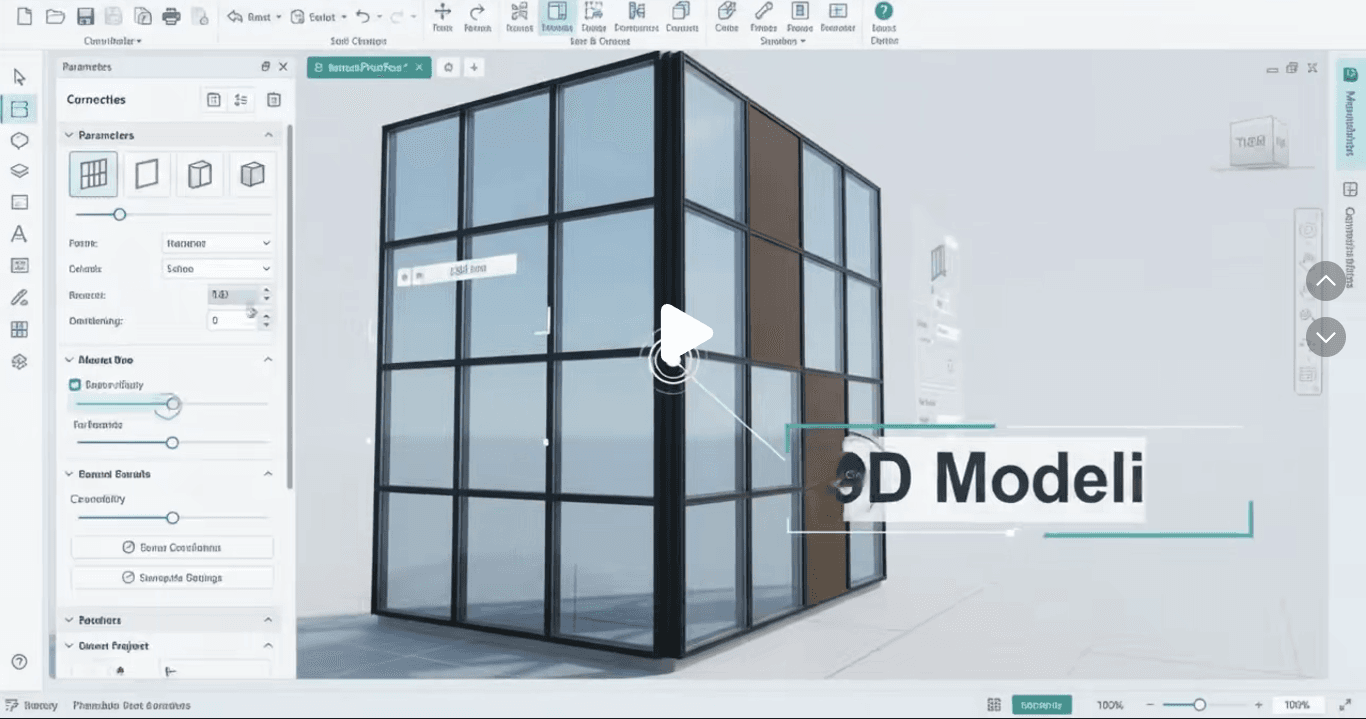Open help circle at bottom of left sidebar
This screenshot has height=719, width=1366.
point(19,662)
